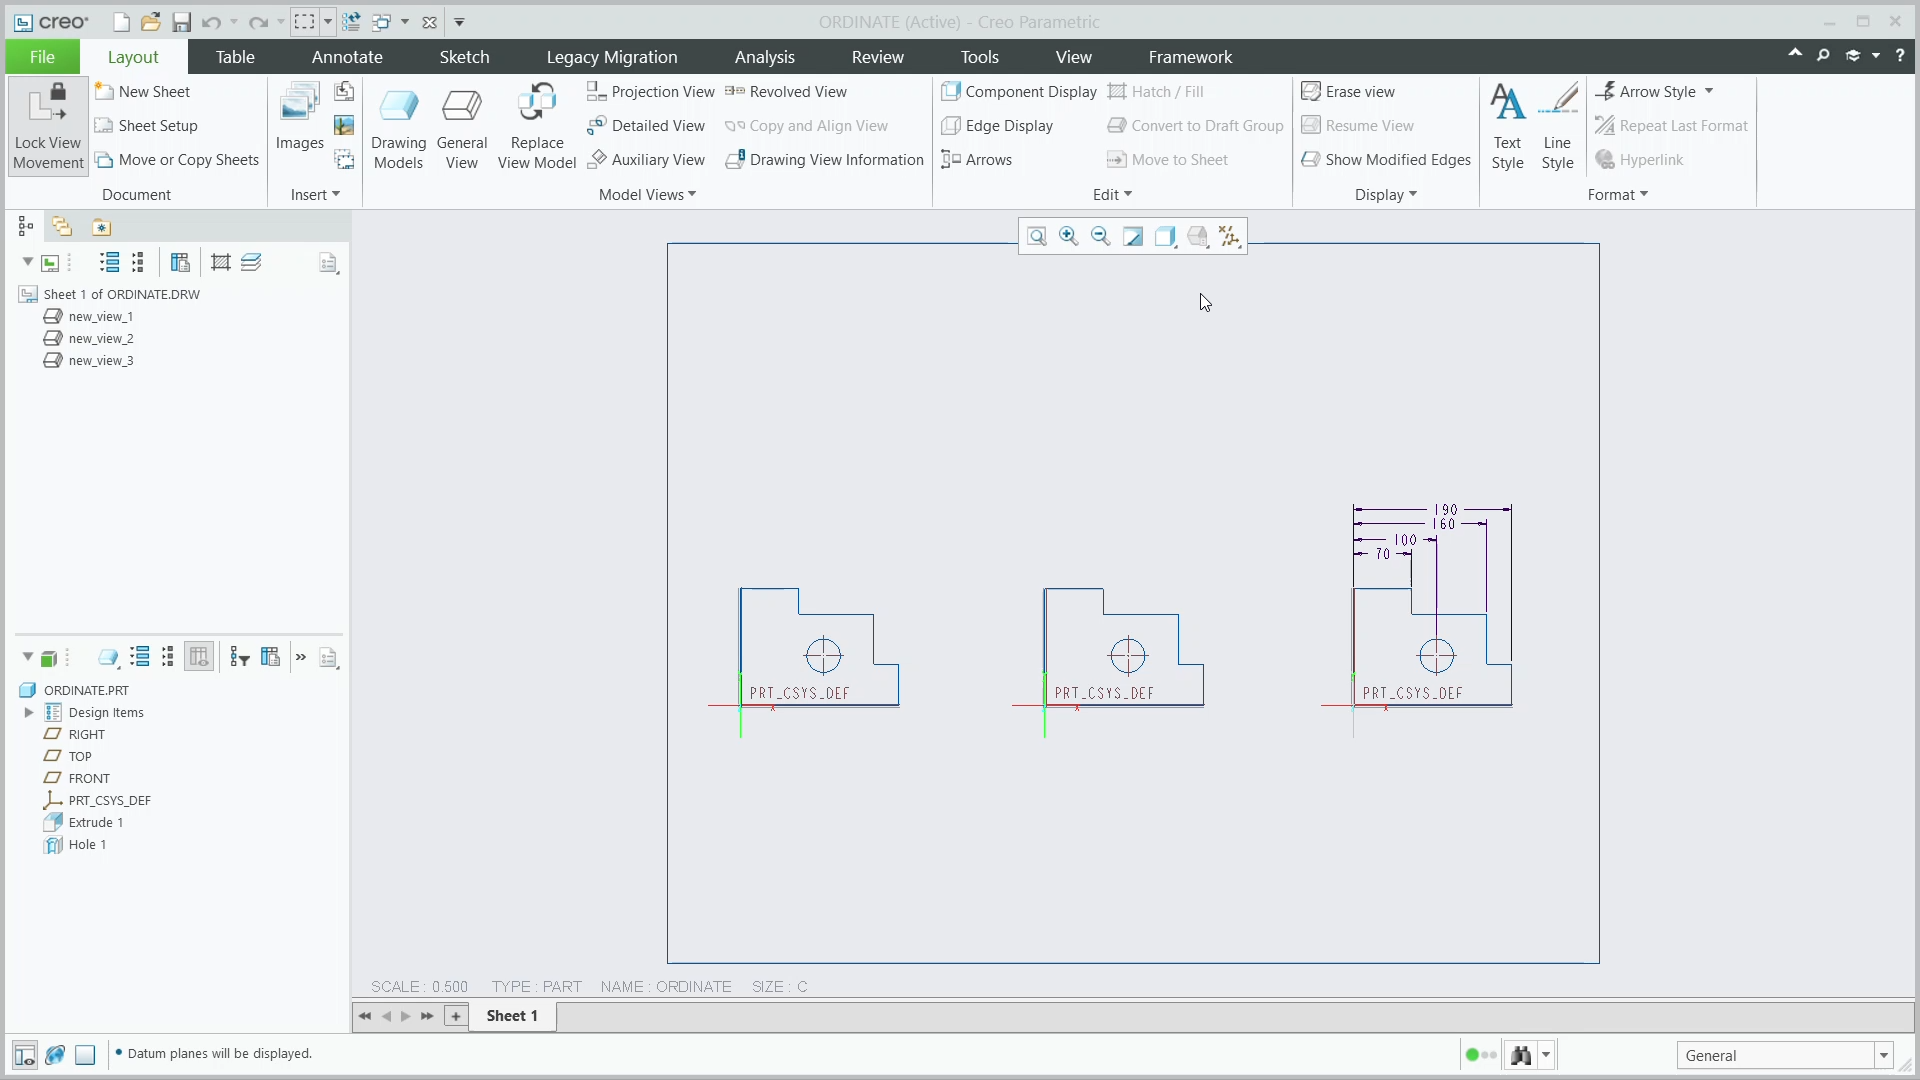Viewport: 1920px width, 1080px height.
Task: Click the Zoom In icon on the floating toolbar
Action: (1069, 236)
